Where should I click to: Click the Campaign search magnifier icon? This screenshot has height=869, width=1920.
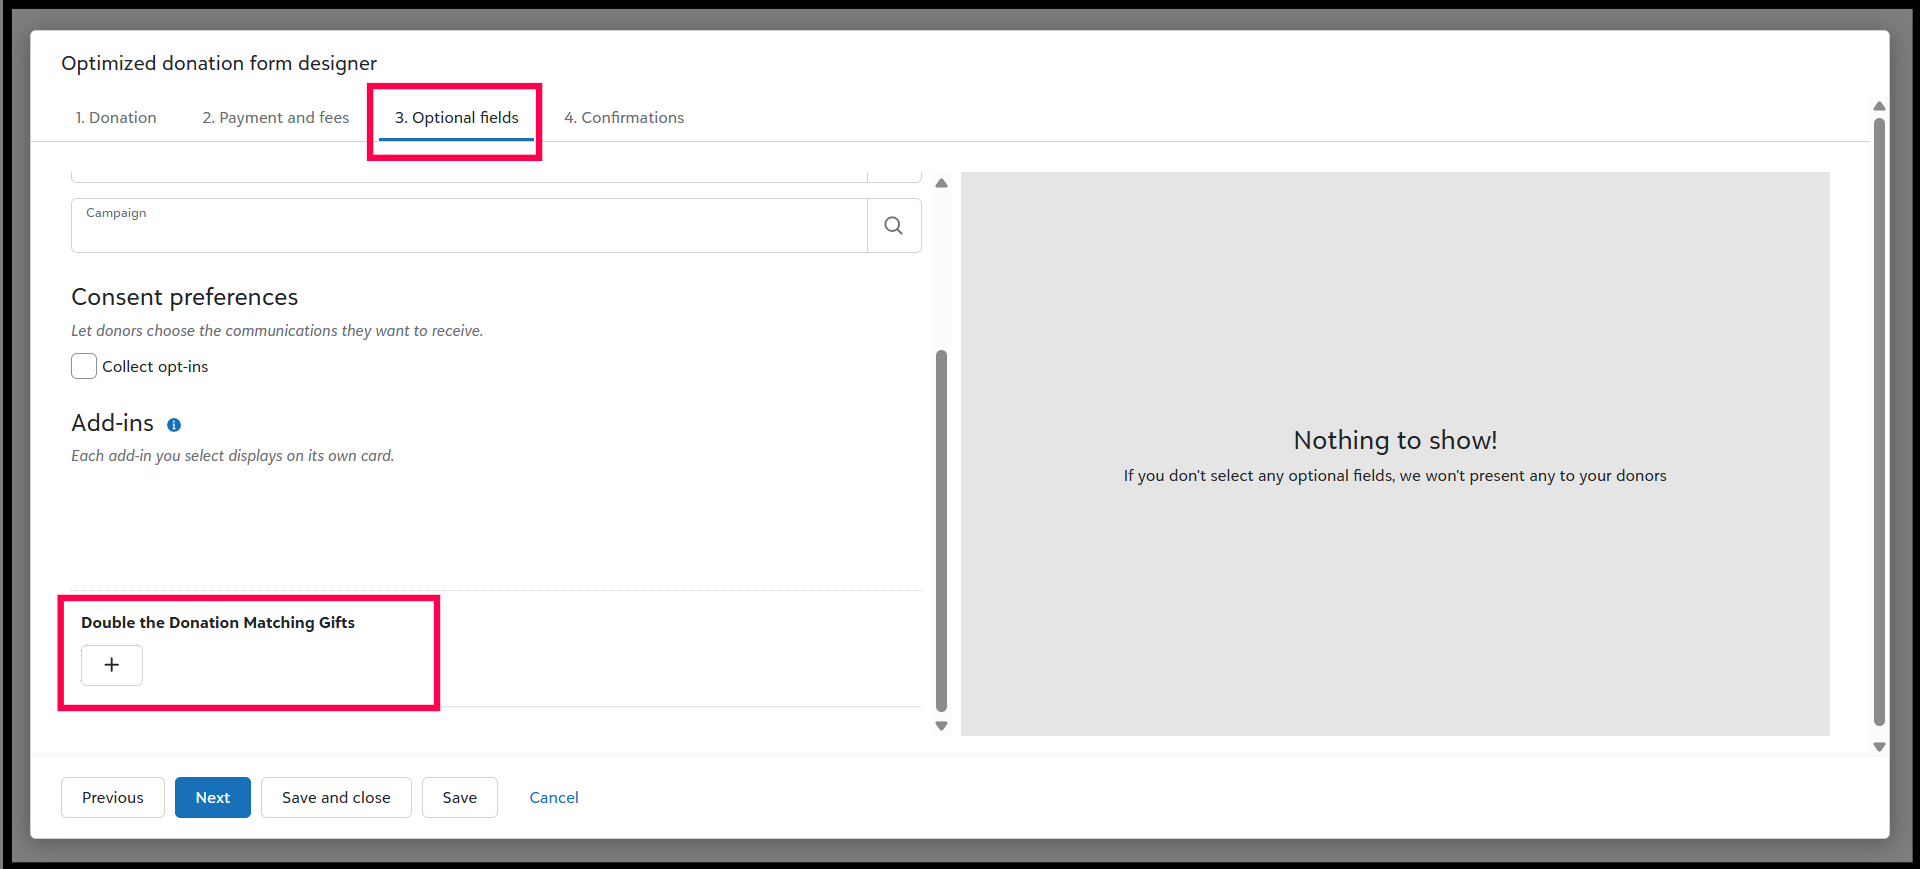coord(893,226)
